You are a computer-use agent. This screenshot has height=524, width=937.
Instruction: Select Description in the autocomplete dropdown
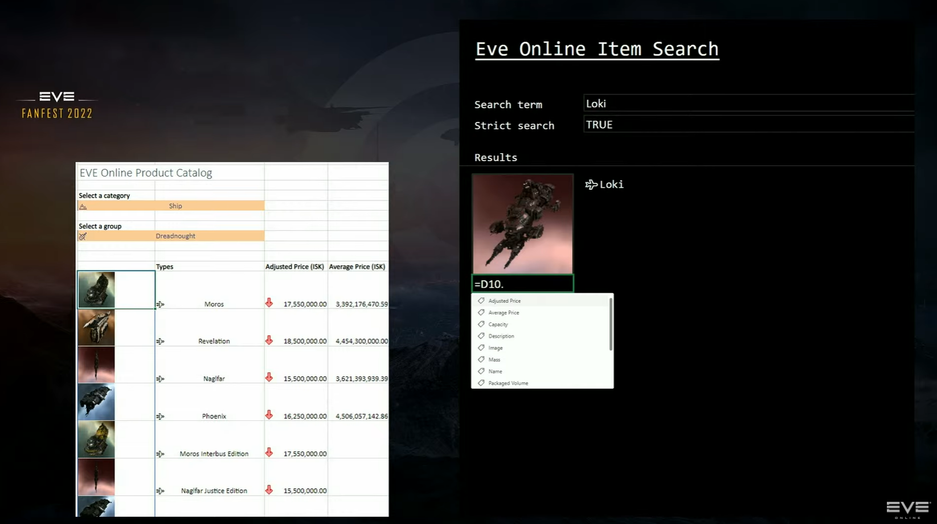[x=541, y=336]
